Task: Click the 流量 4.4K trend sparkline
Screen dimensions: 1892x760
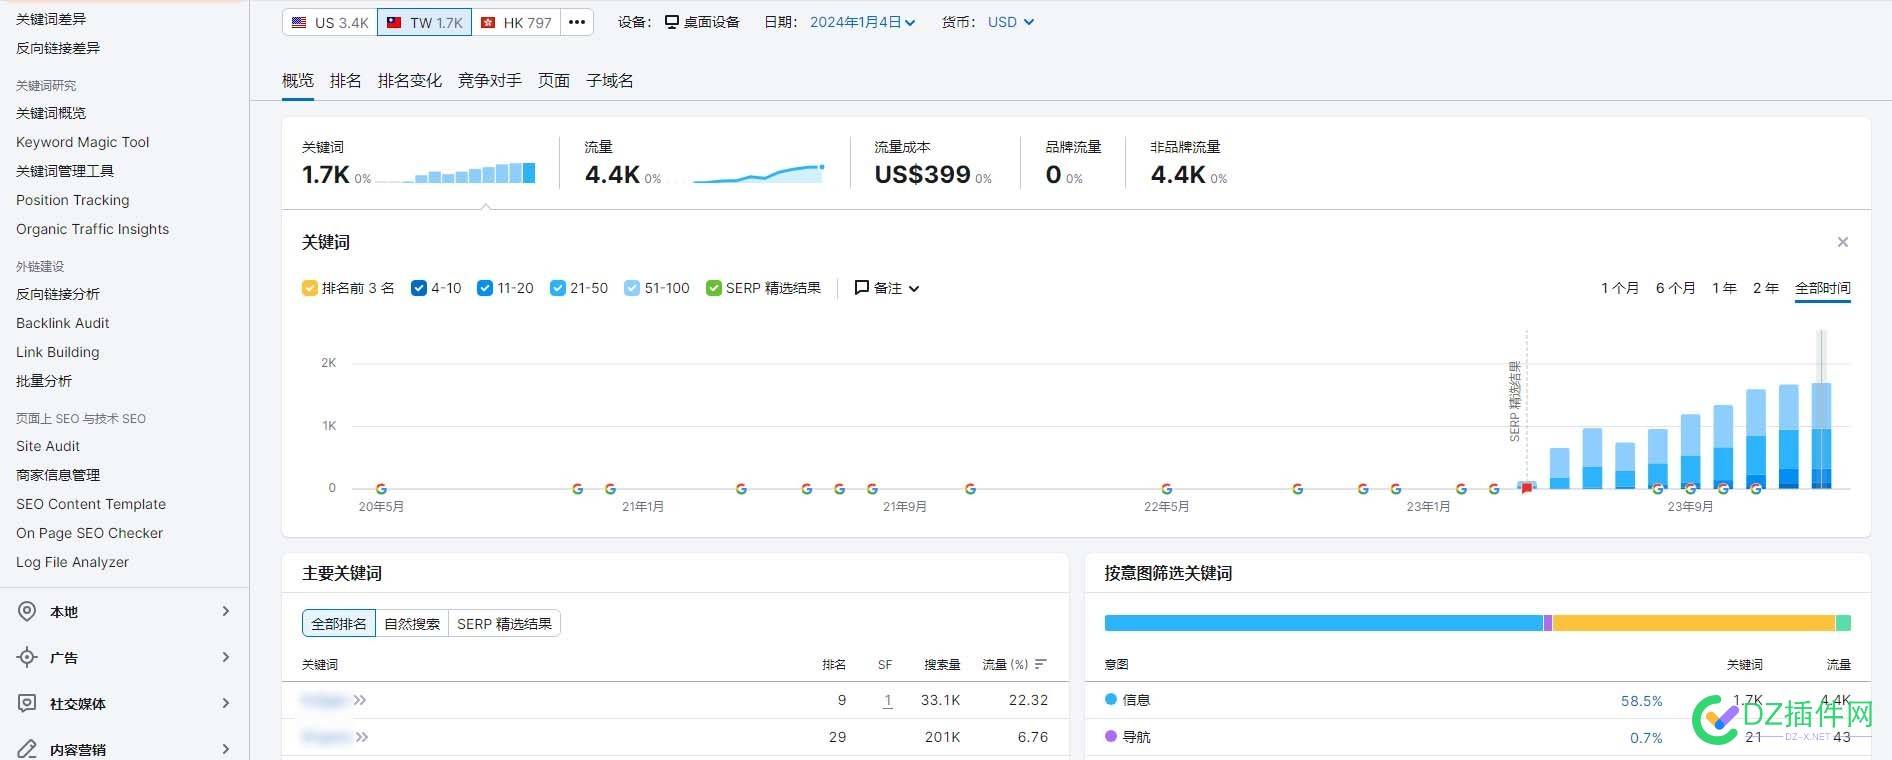Action: pos(758,173)
